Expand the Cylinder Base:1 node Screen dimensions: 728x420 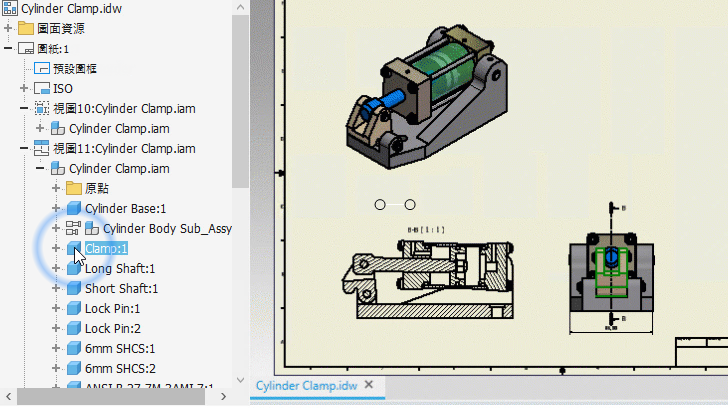pyautogui.click(x=56, y=208)
